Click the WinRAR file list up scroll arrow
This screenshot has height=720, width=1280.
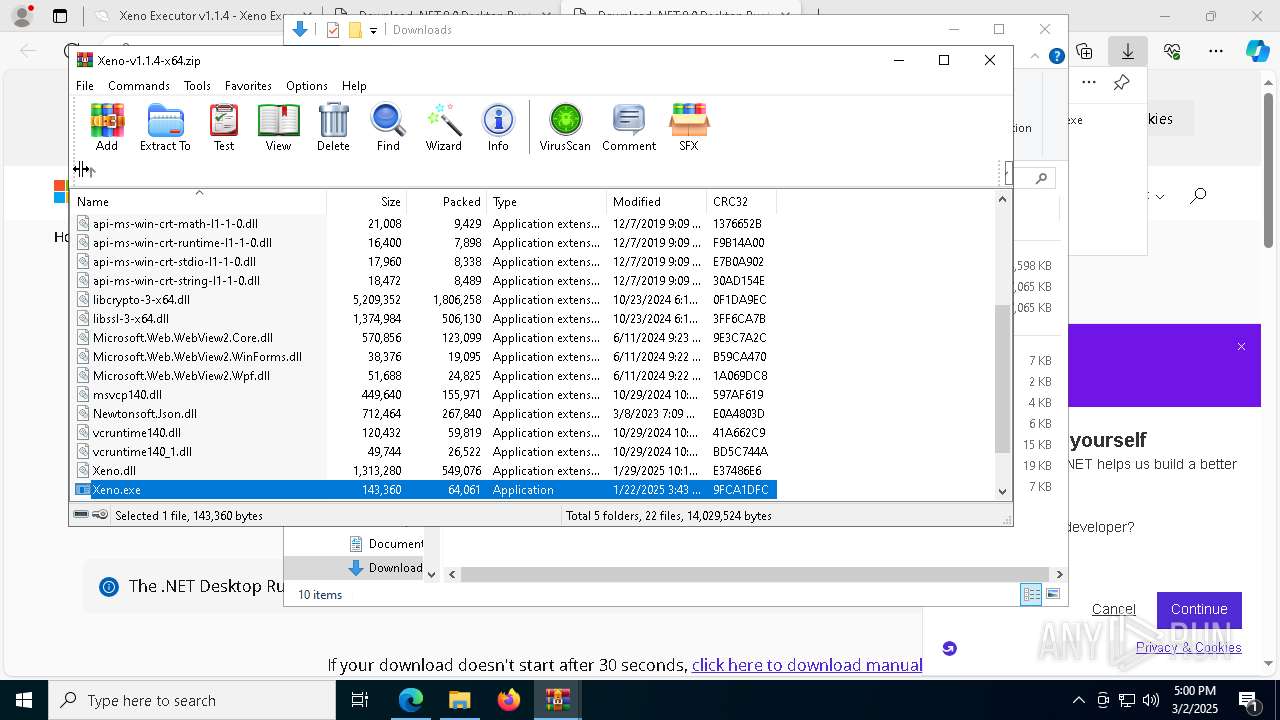pyautogui.click(x=1002, y=199)
